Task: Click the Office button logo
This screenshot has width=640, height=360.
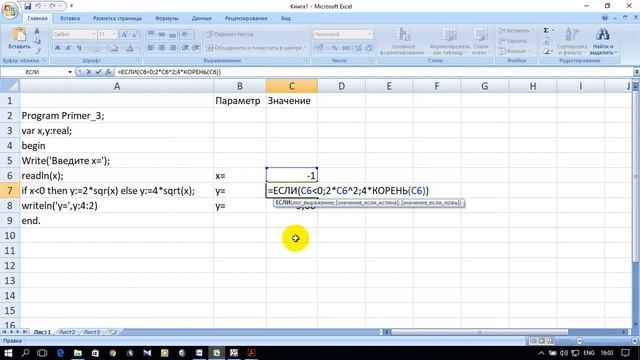Action: click(x=10, y=10)
